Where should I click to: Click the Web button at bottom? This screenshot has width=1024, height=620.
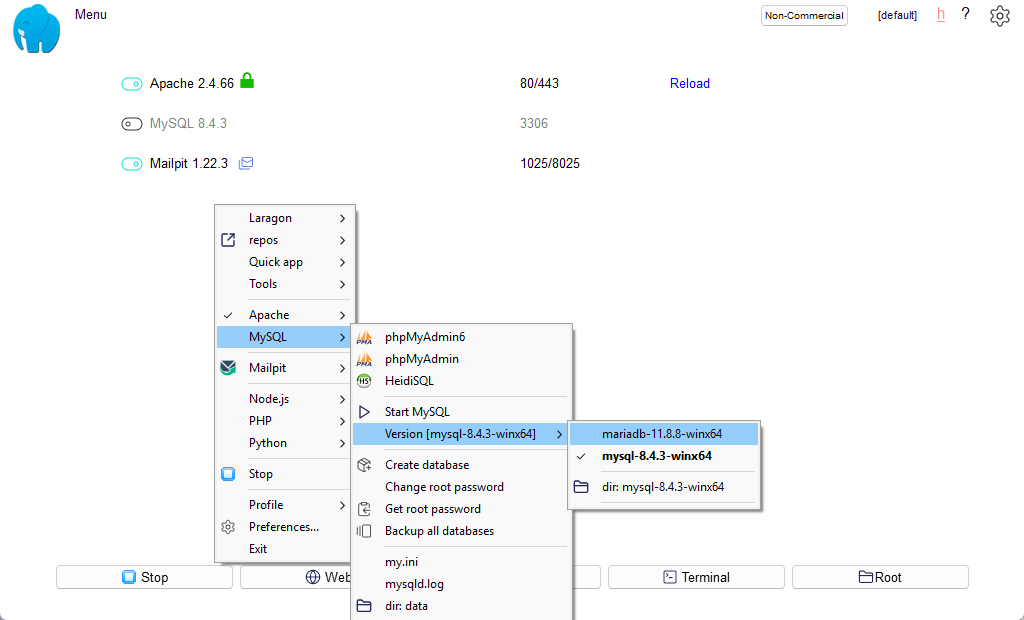coord(295,577)
